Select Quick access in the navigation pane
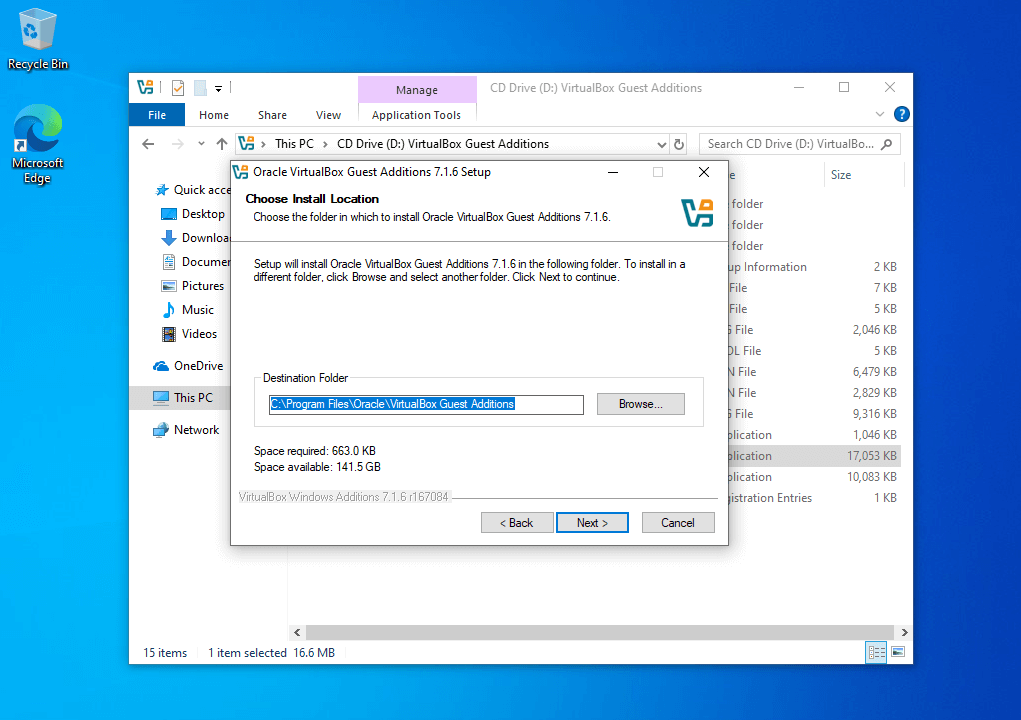 (193, 190)
